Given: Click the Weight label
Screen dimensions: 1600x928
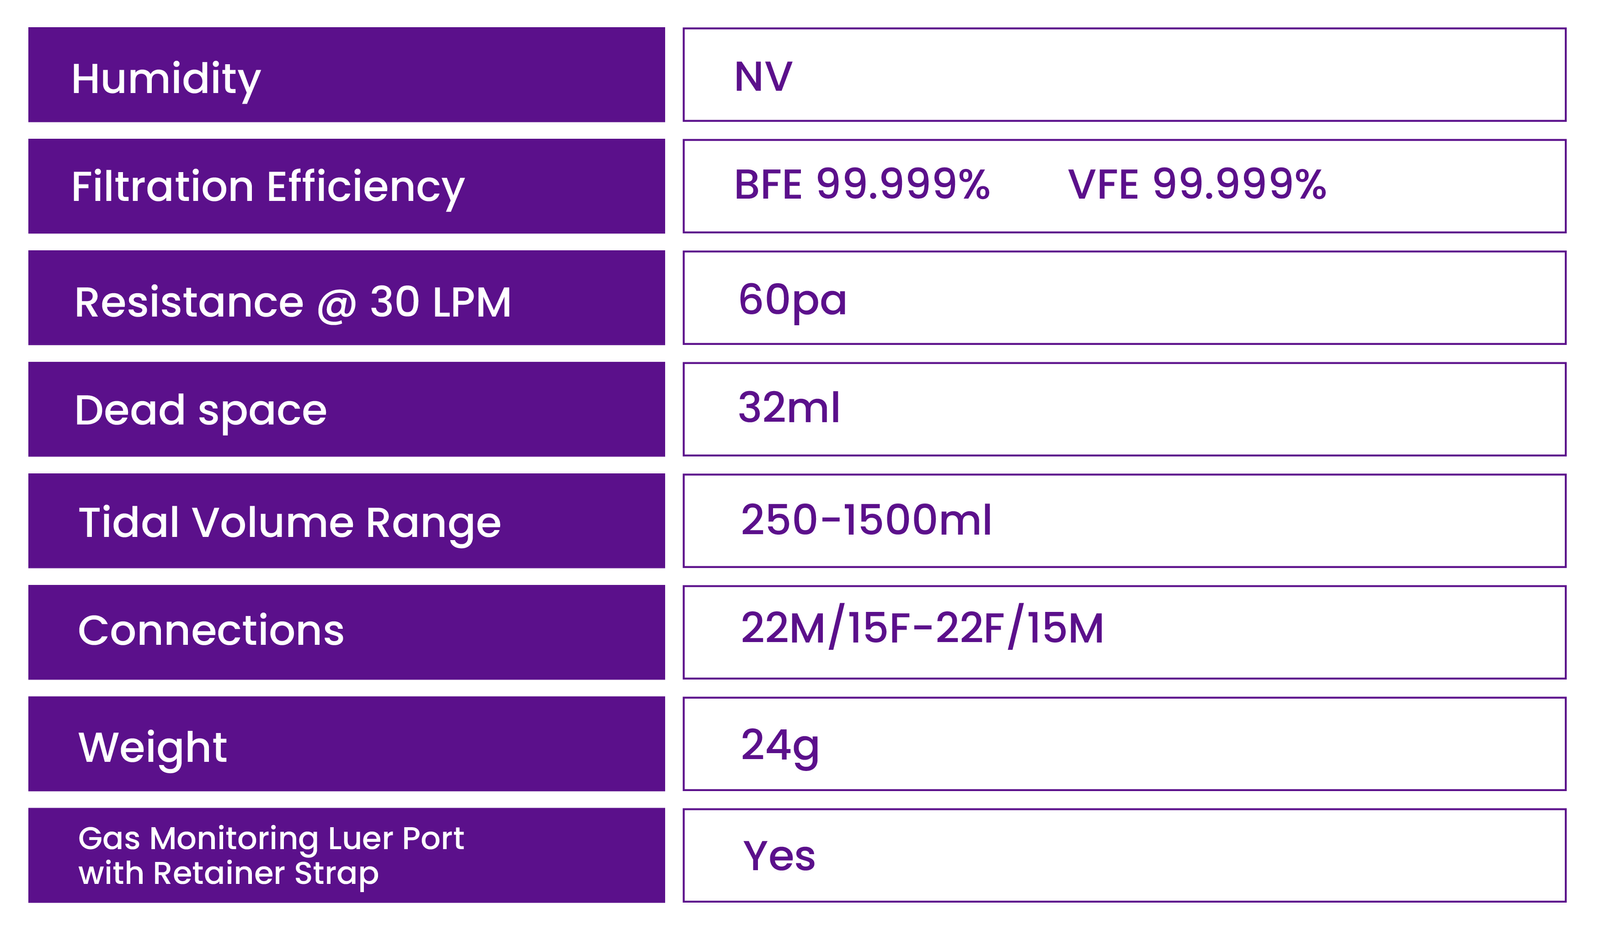Looking at the screenshot, I should (x=153, y=748).
